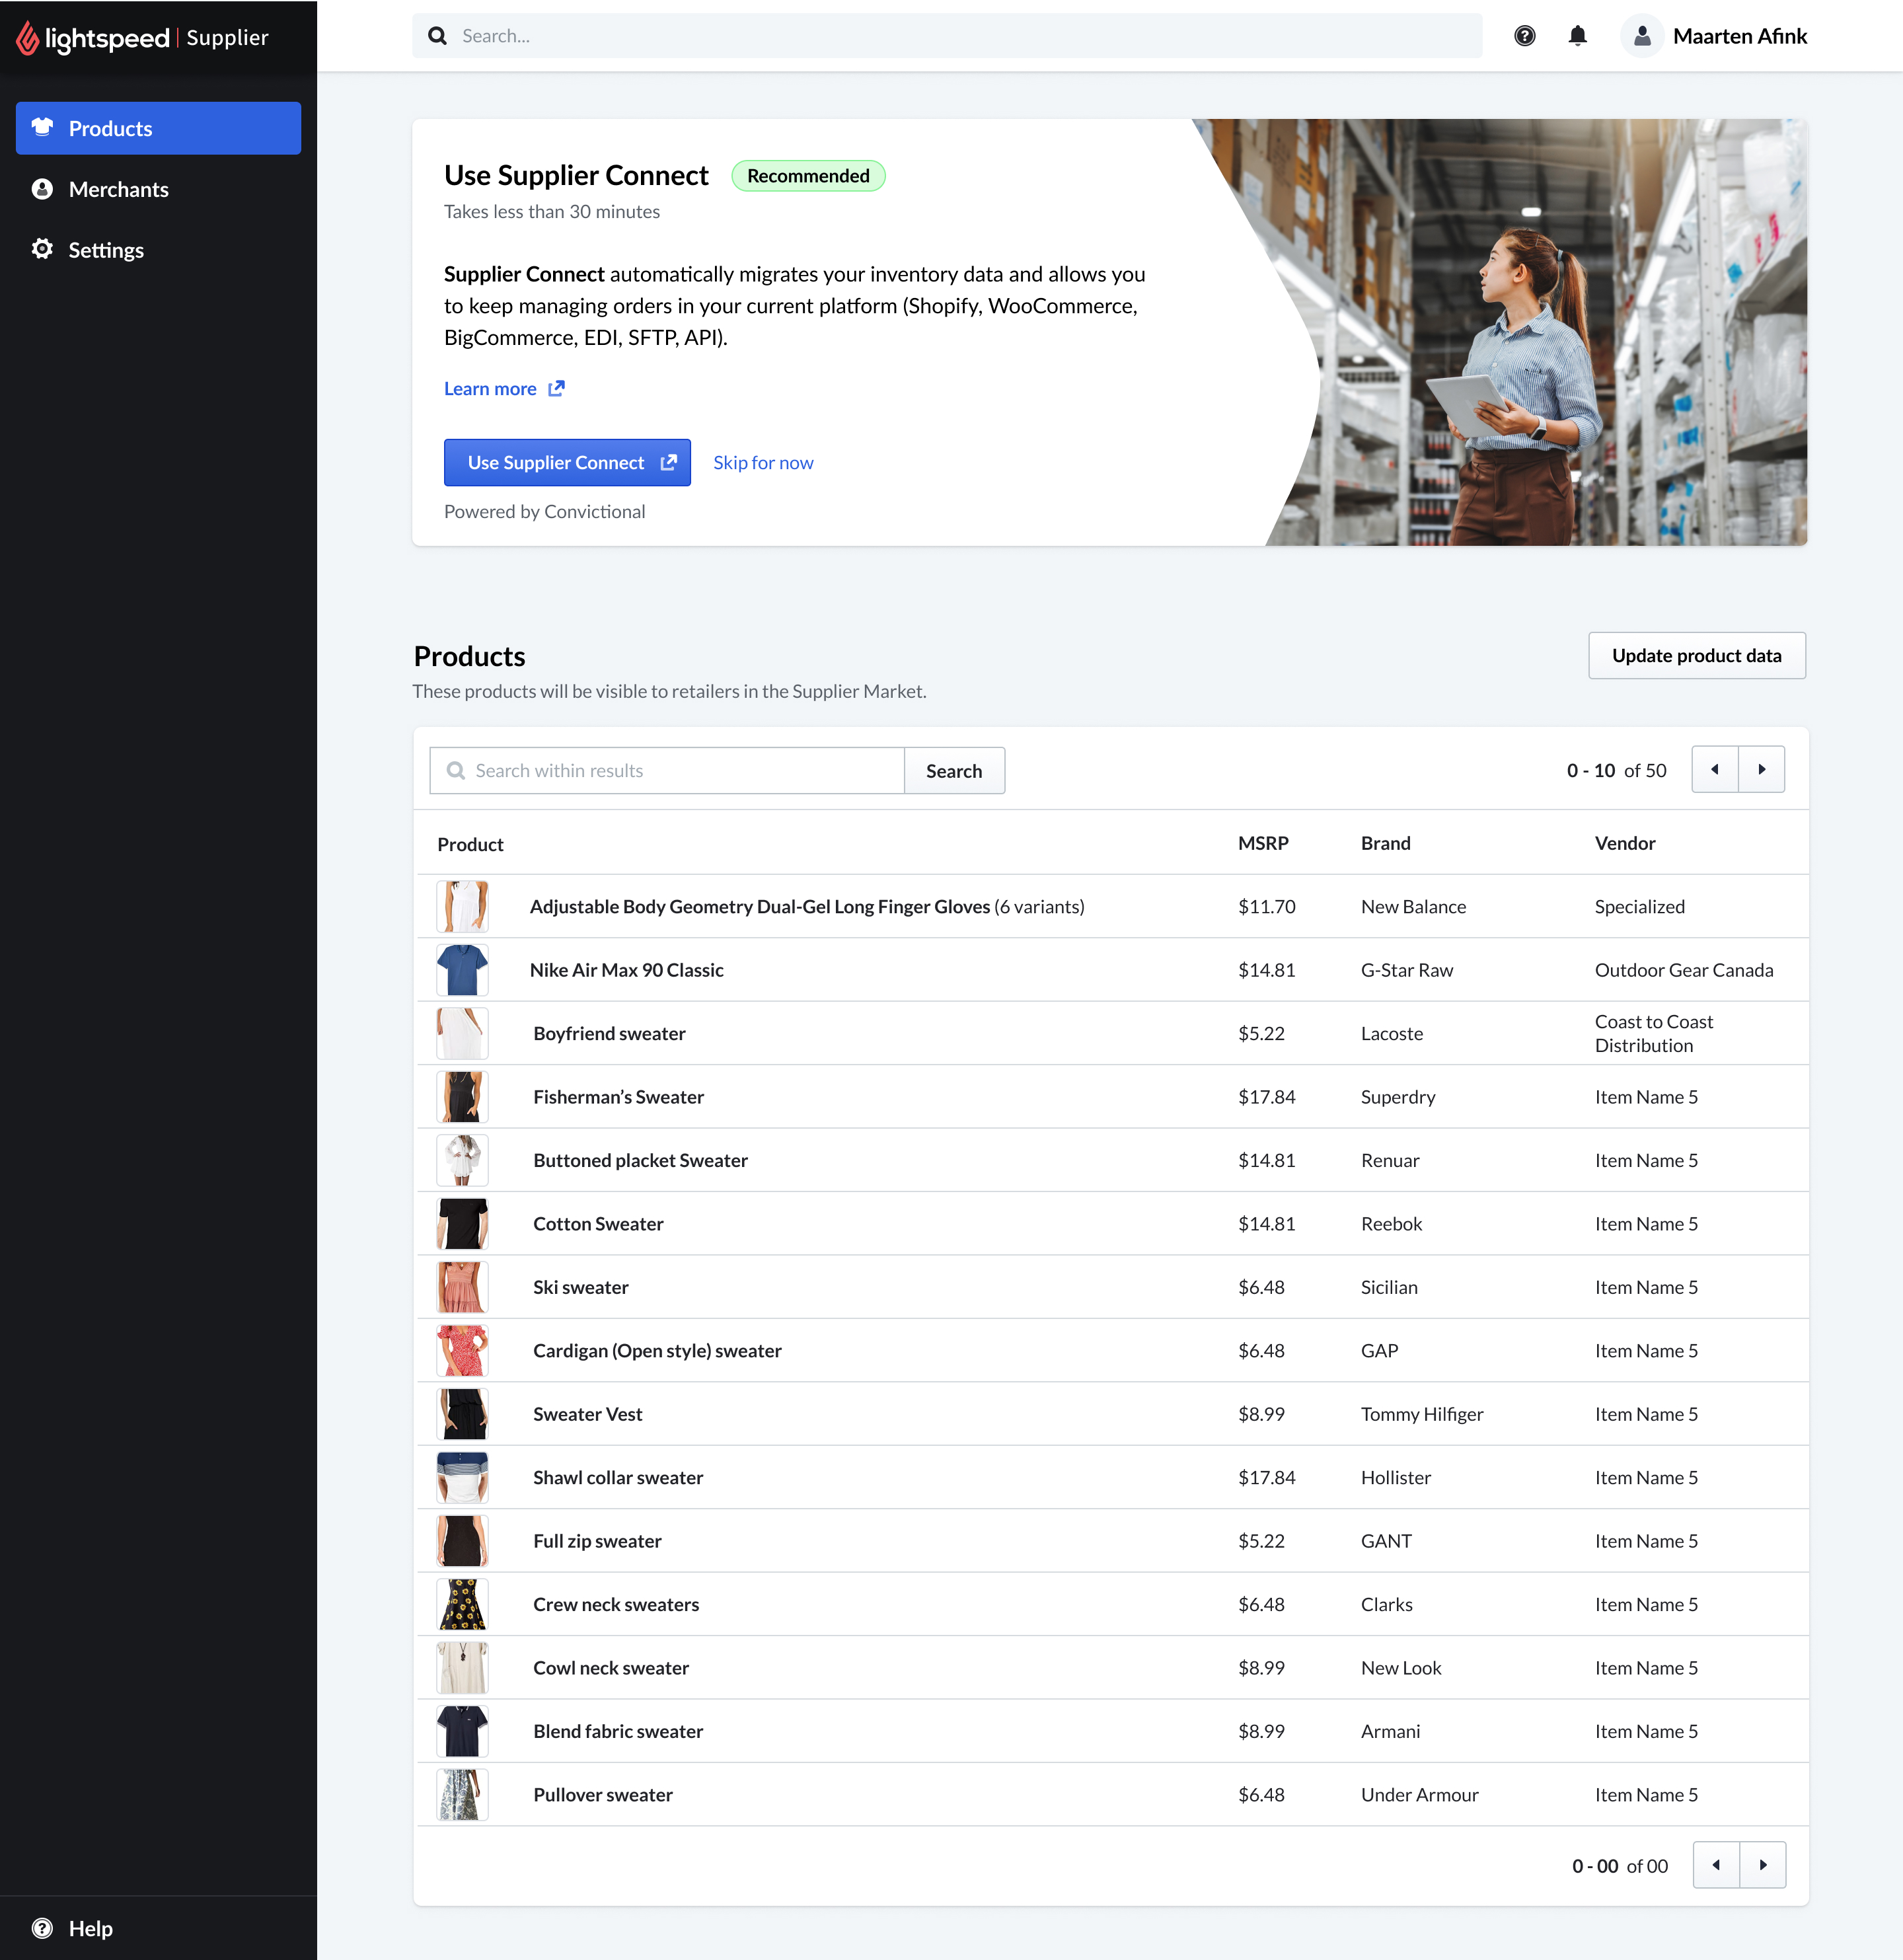Open notifications bell icon

point(1578,36)
